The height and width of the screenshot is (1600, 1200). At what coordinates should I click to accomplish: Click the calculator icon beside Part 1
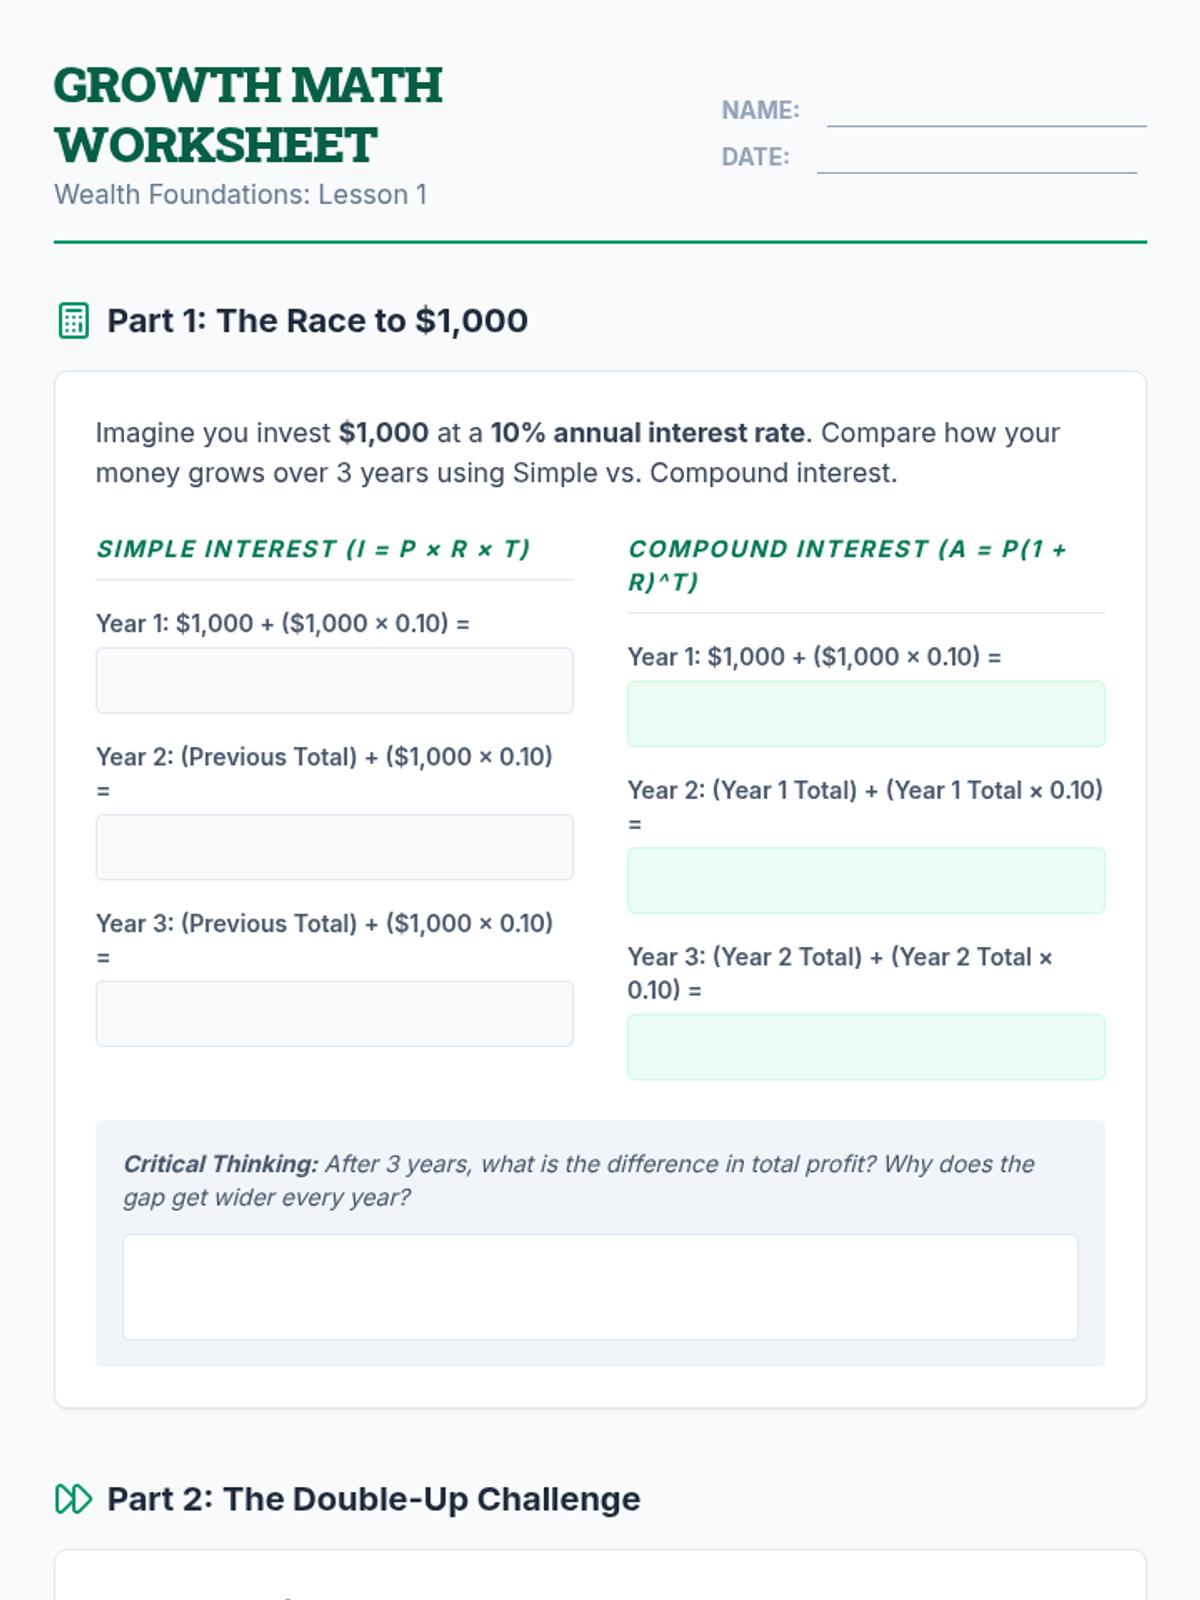tap(73, 321)
